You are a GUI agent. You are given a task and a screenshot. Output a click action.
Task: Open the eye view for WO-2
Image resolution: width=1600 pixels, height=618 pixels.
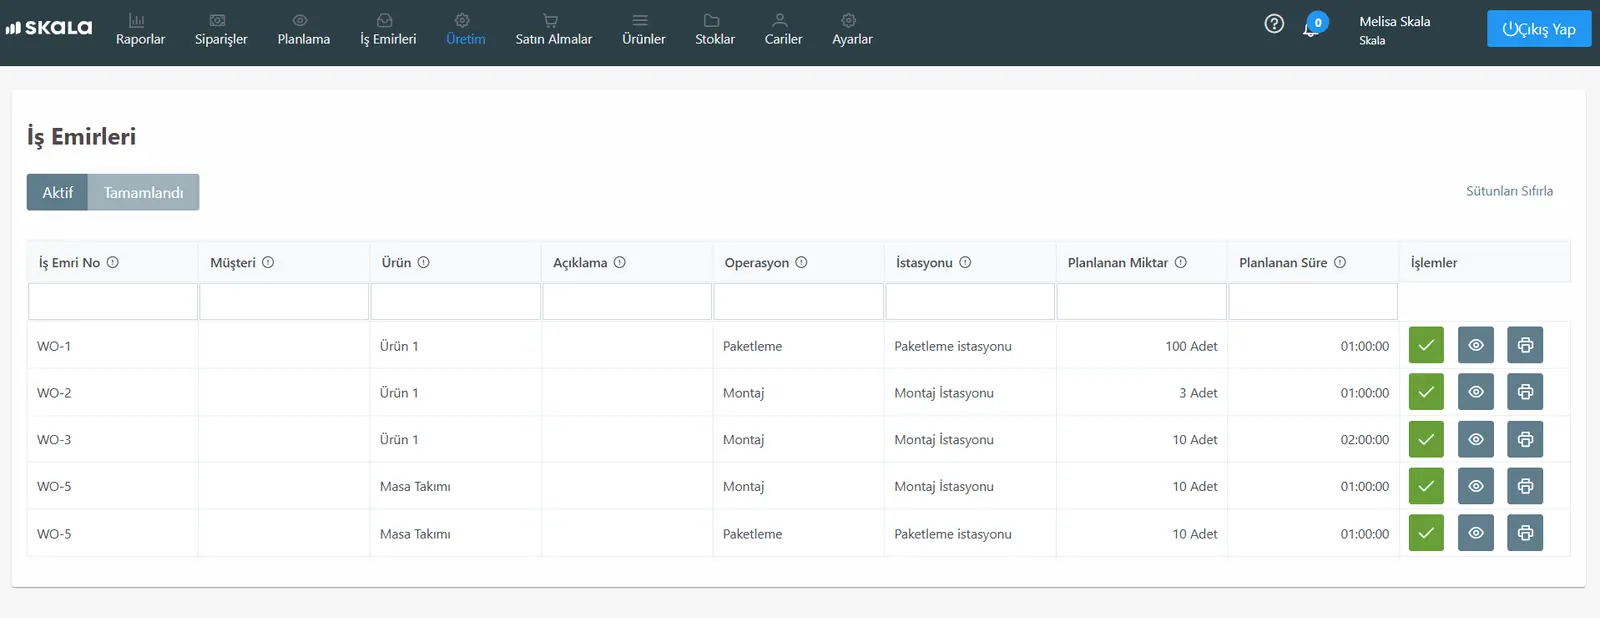1476,392
